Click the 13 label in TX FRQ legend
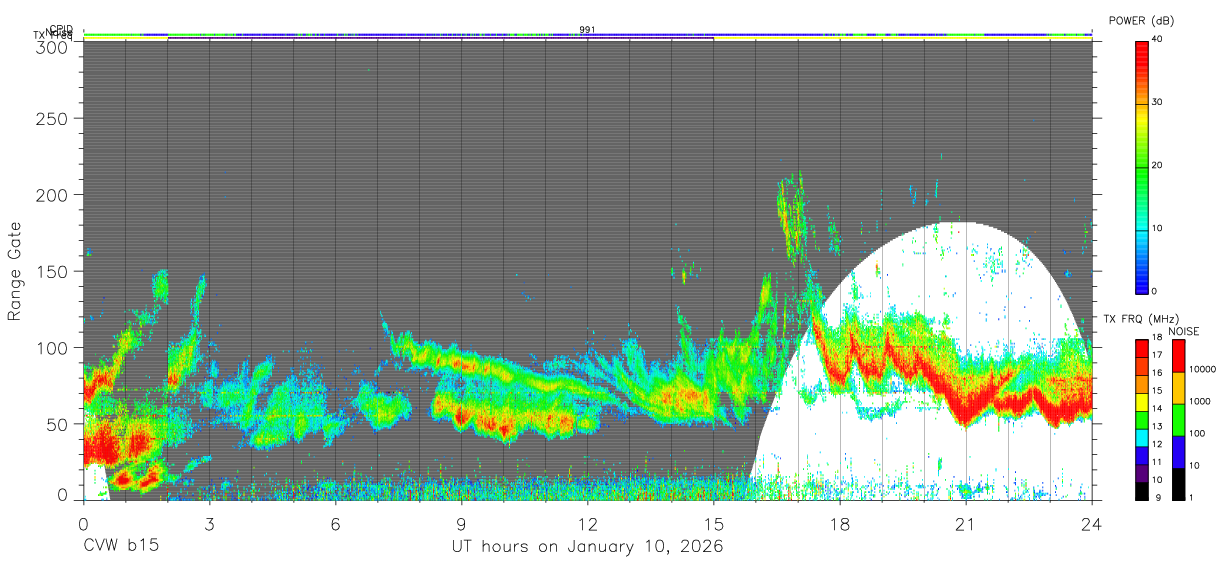The width and height of the screenshot is (1228, 567). 1157,426
